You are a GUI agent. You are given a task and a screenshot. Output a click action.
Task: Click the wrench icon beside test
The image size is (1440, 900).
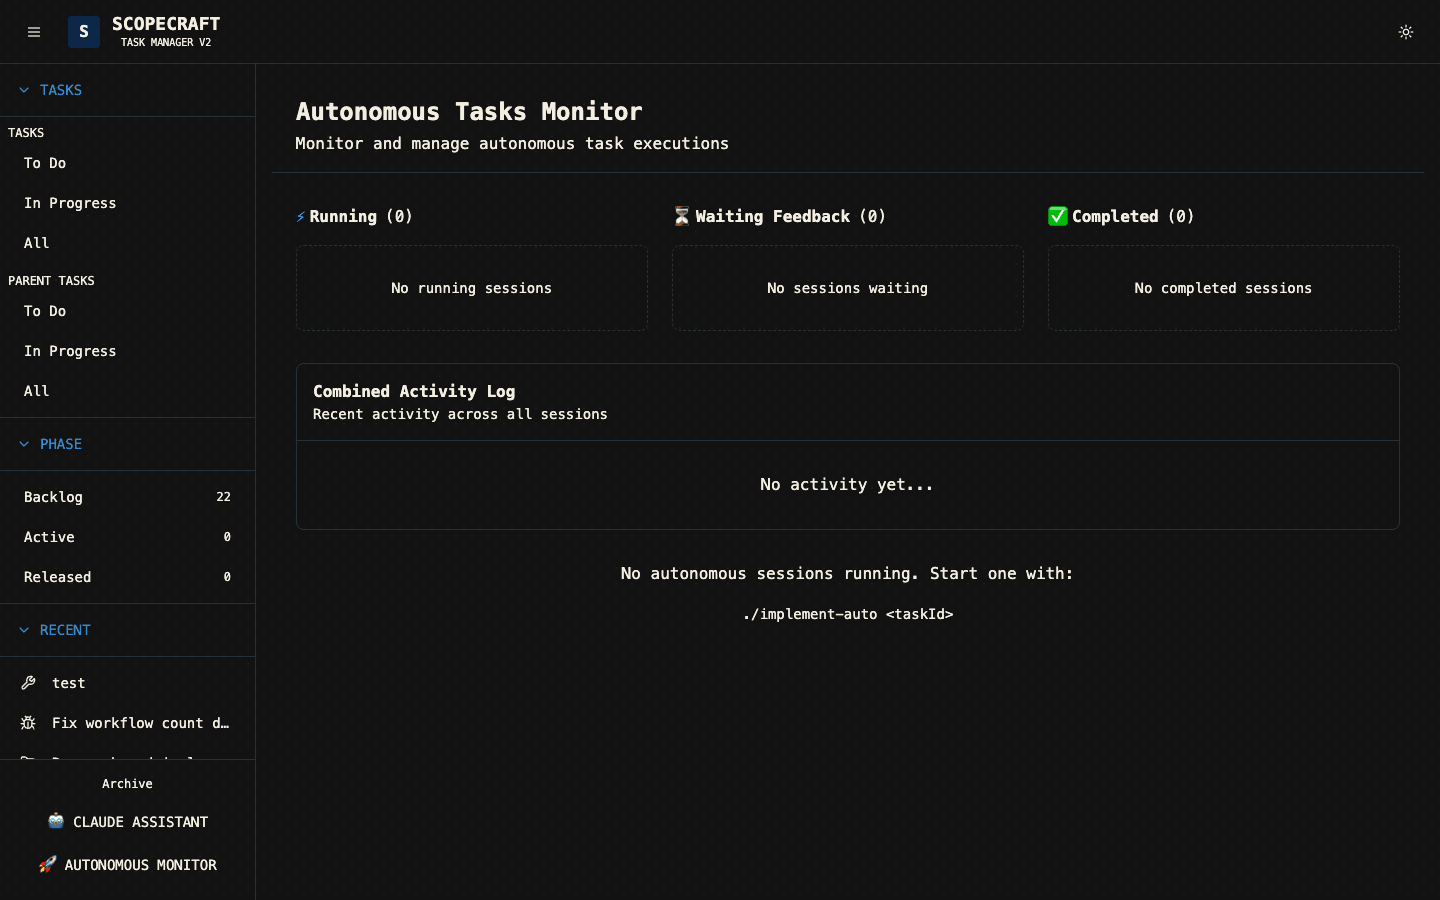(29, 683)
